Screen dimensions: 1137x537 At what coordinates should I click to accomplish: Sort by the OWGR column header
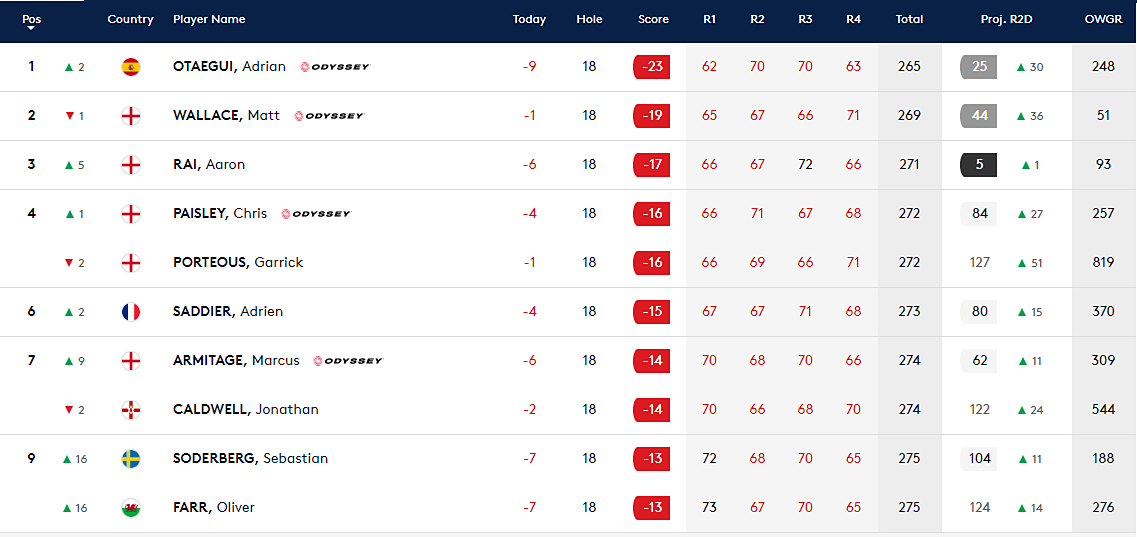click(x=1104, y=20)
